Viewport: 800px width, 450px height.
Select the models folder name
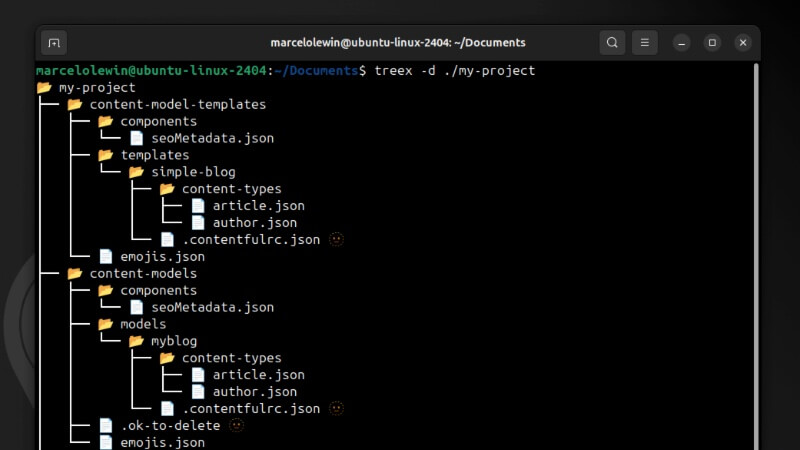143,324
